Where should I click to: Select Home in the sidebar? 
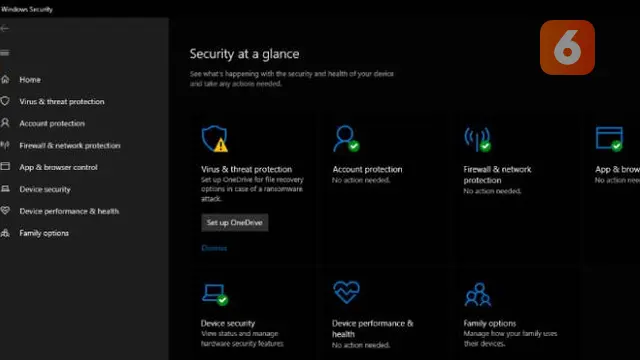tap(30, 80)
